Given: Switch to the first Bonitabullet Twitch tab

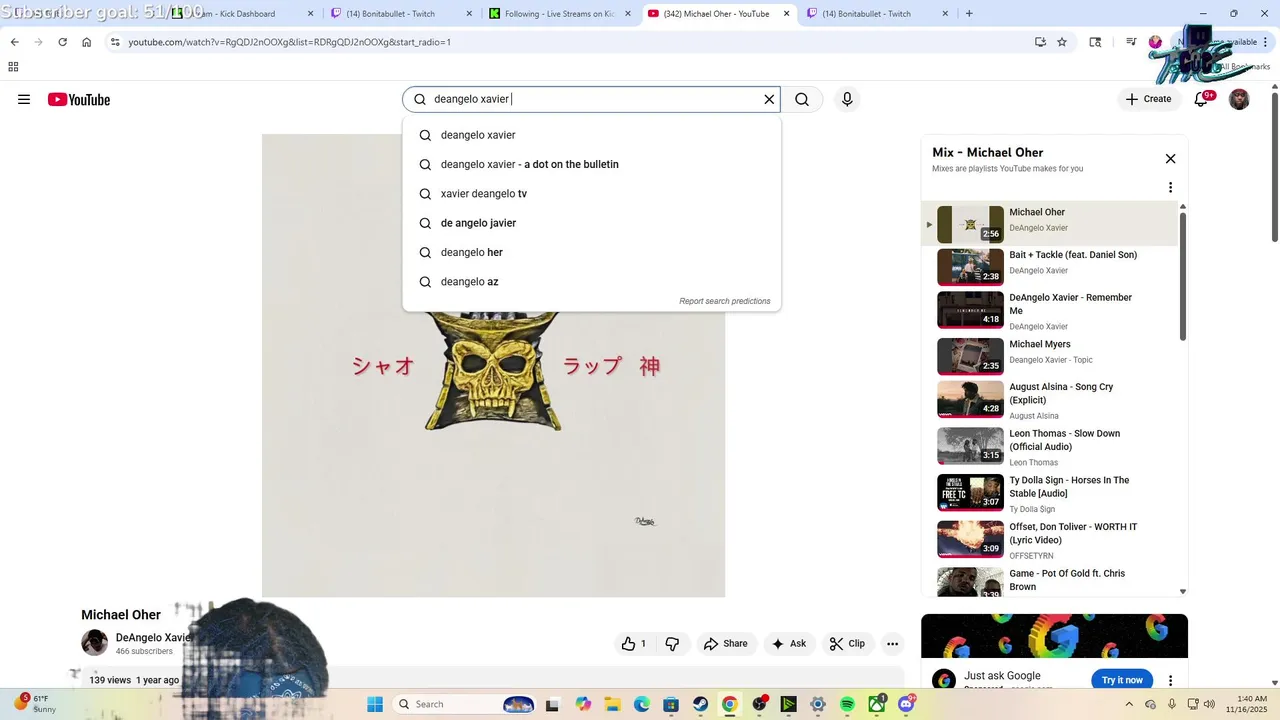Looking at the screenshot, I should [x=401, y=14].
